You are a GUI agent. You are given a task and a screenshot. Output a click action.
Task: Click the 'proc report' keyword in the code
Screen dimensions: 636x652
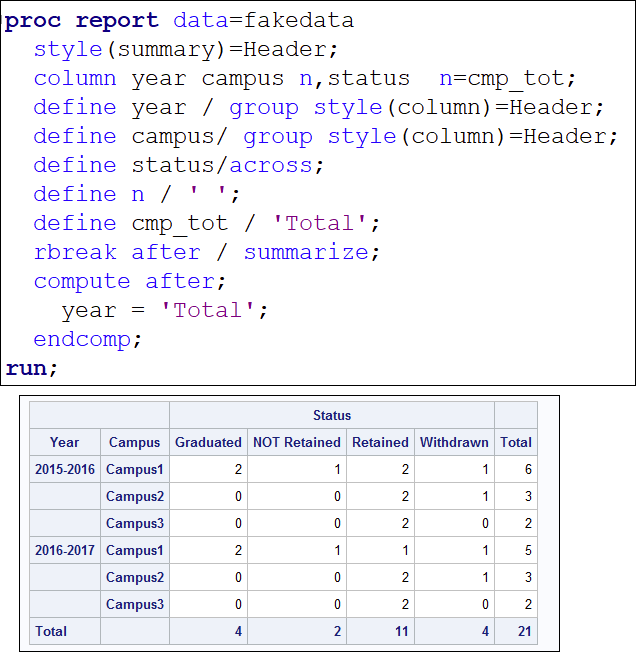pyautogui.click(x=82, y=20)
